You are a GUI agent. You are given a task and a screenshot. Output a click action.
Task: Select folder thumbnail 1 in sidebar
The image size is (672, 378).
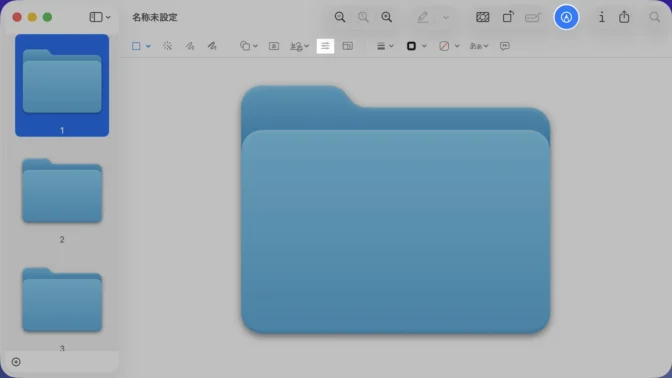62,85
